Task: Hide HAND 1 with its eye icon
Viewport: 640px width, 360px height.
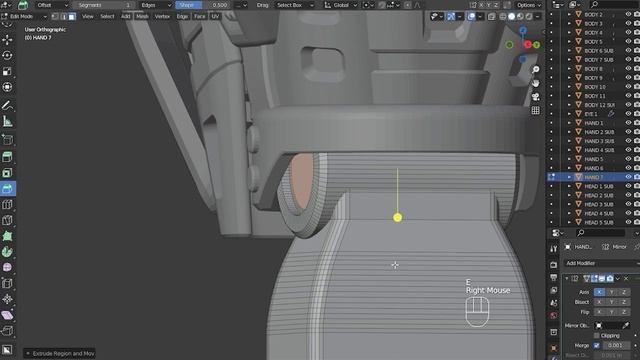Action: pos(628,123)
